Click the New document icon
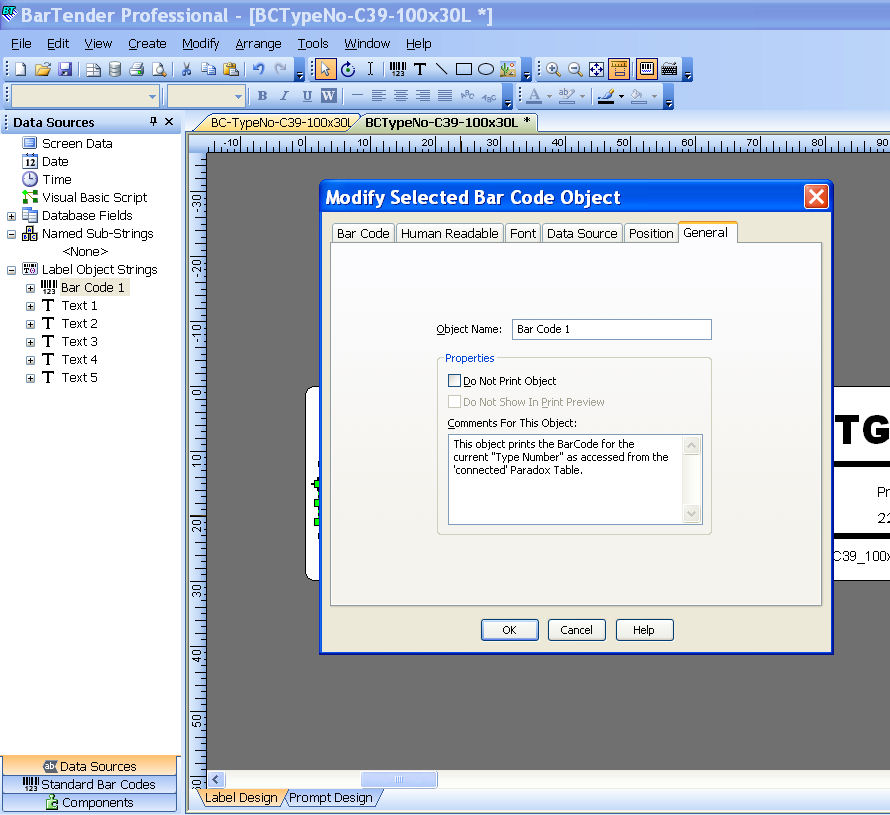This screenshot has height=815, width=890. click(x=20, y=69)
